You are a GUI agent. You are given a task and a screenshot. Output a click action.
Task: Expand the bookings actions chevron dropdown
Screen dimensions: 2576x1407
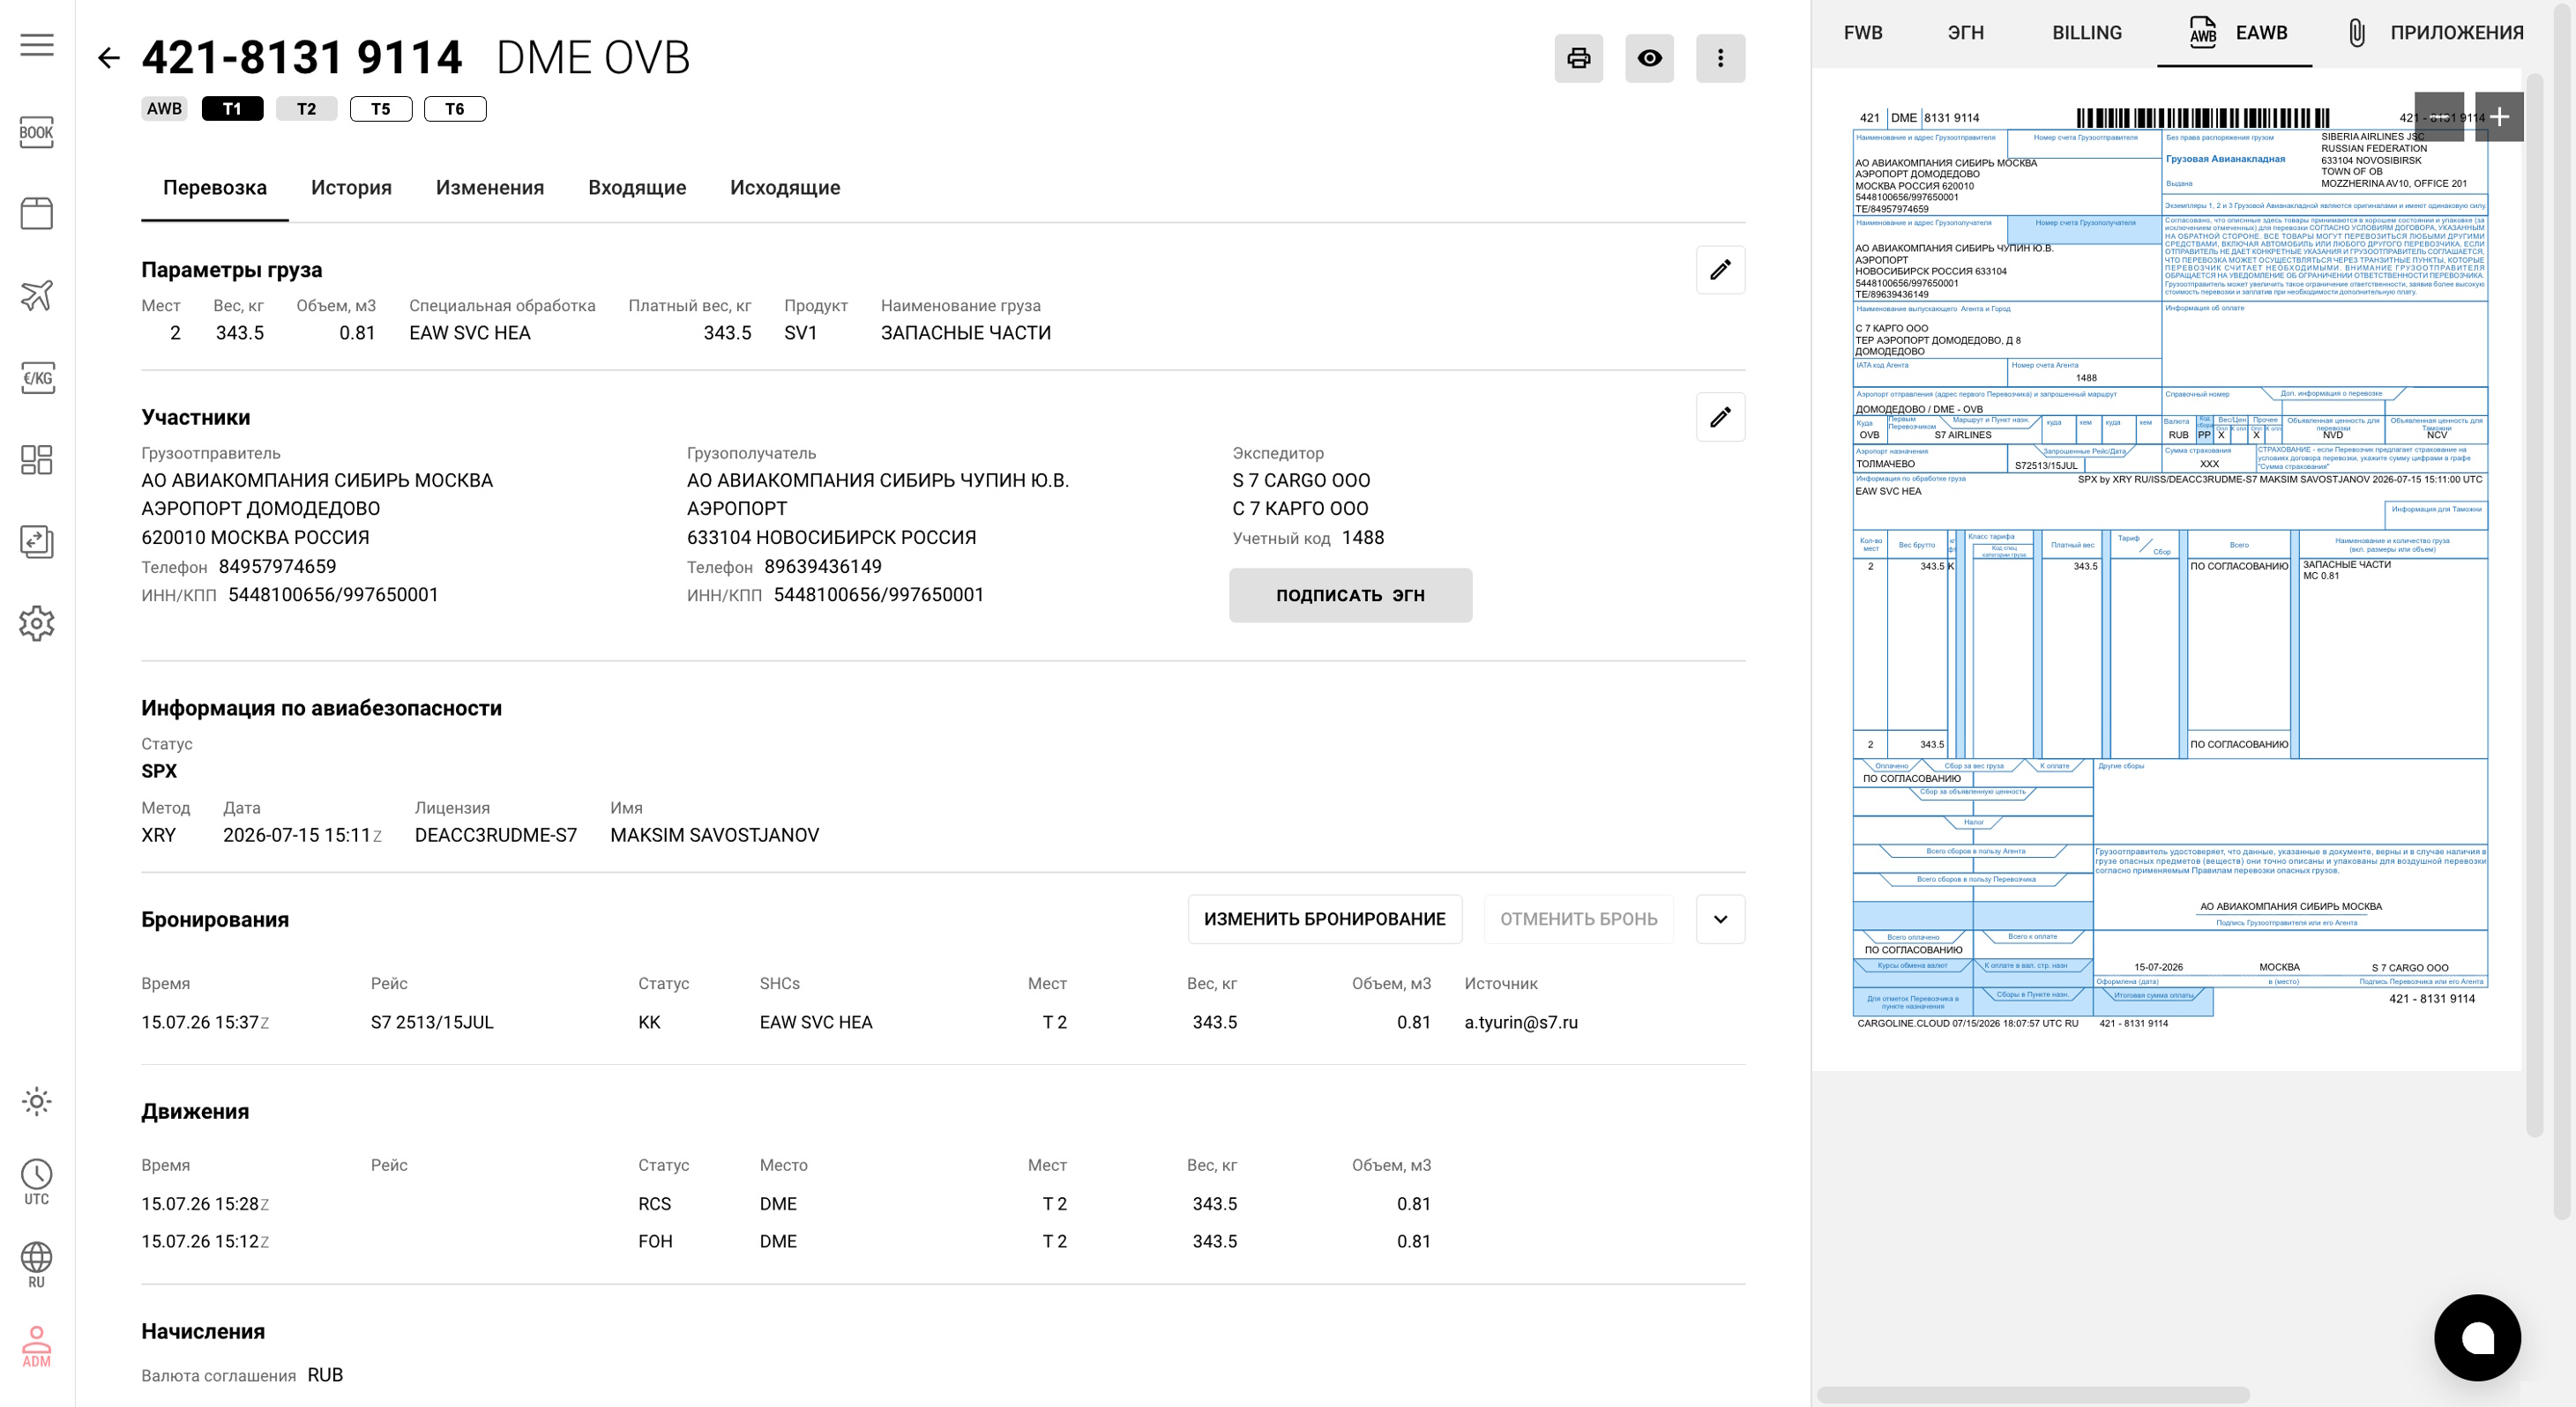pos(1721,919)
